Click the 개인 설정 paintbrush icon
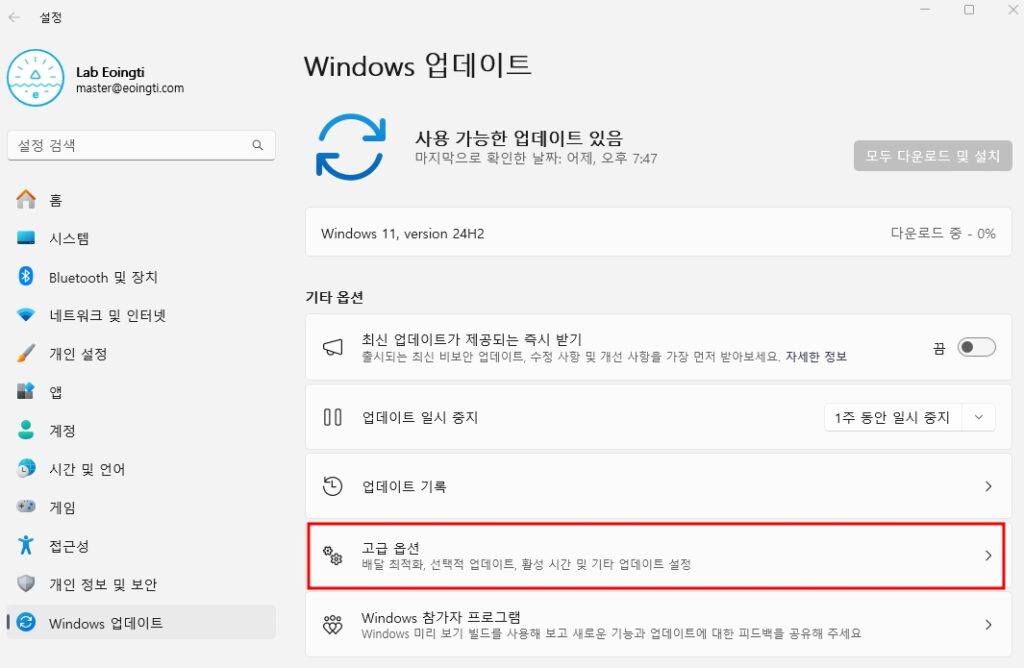 tap(25, 353)
